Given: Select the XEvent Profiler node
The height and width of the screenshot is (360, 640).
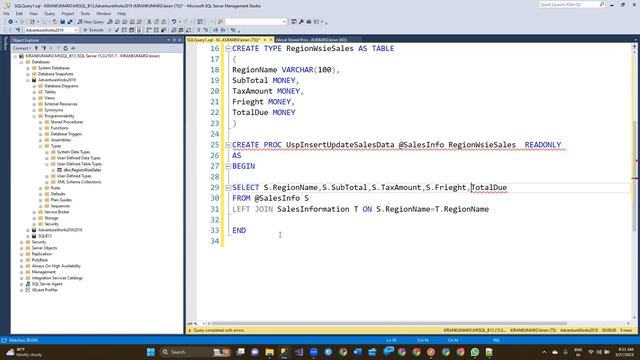Looking at the screenshot, I should tap(44, 290).
